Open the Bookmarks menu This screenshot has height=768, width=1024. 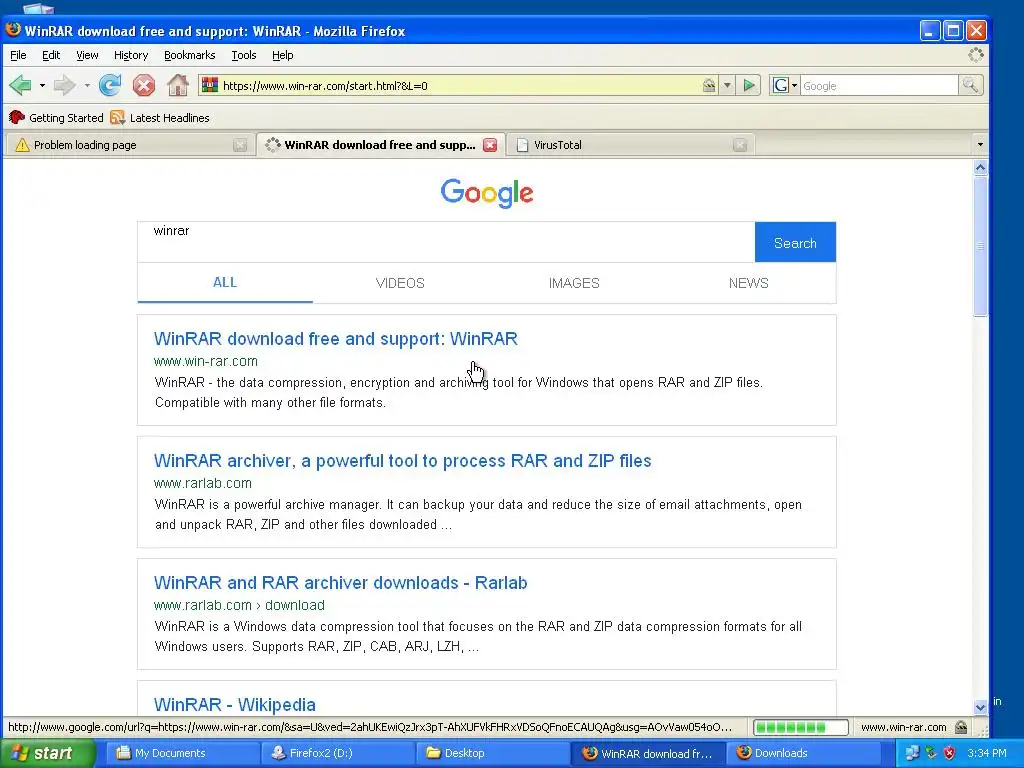pos(189,55)
